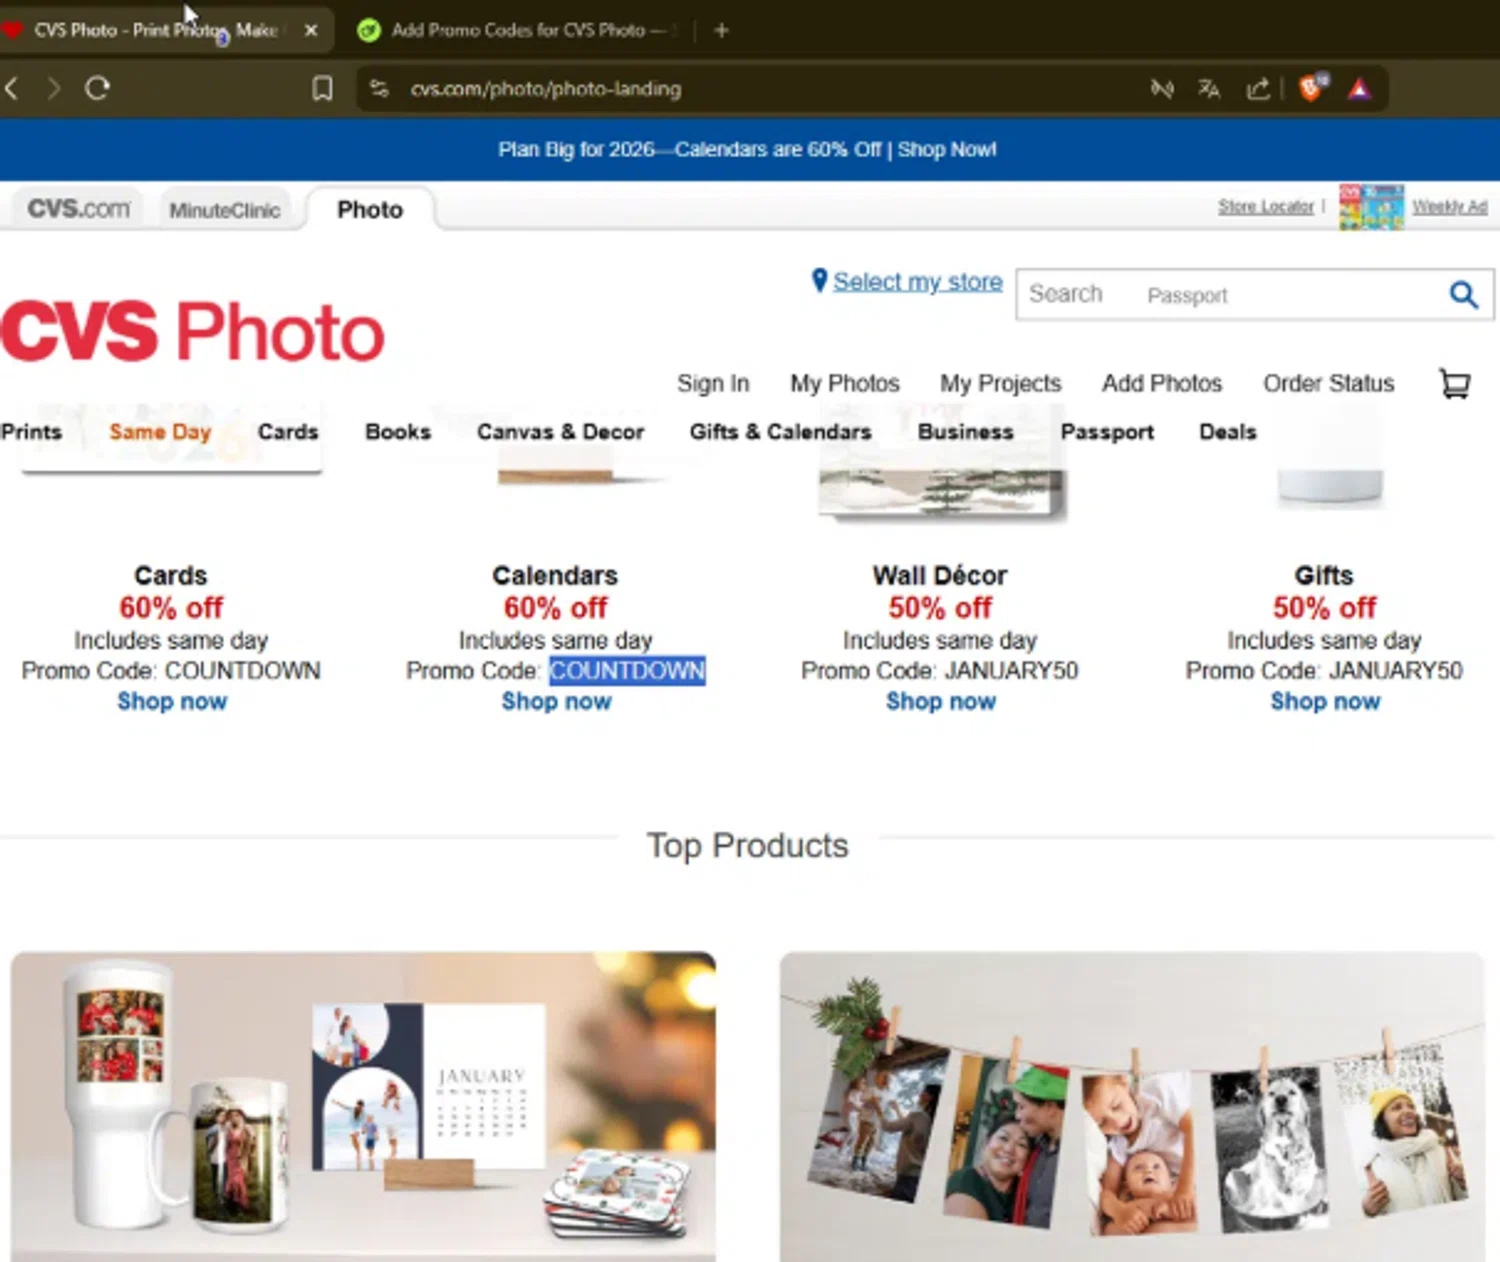Open the shopping cart icon
This screenshot has height=1262, width=1500.
(1454, 383)
